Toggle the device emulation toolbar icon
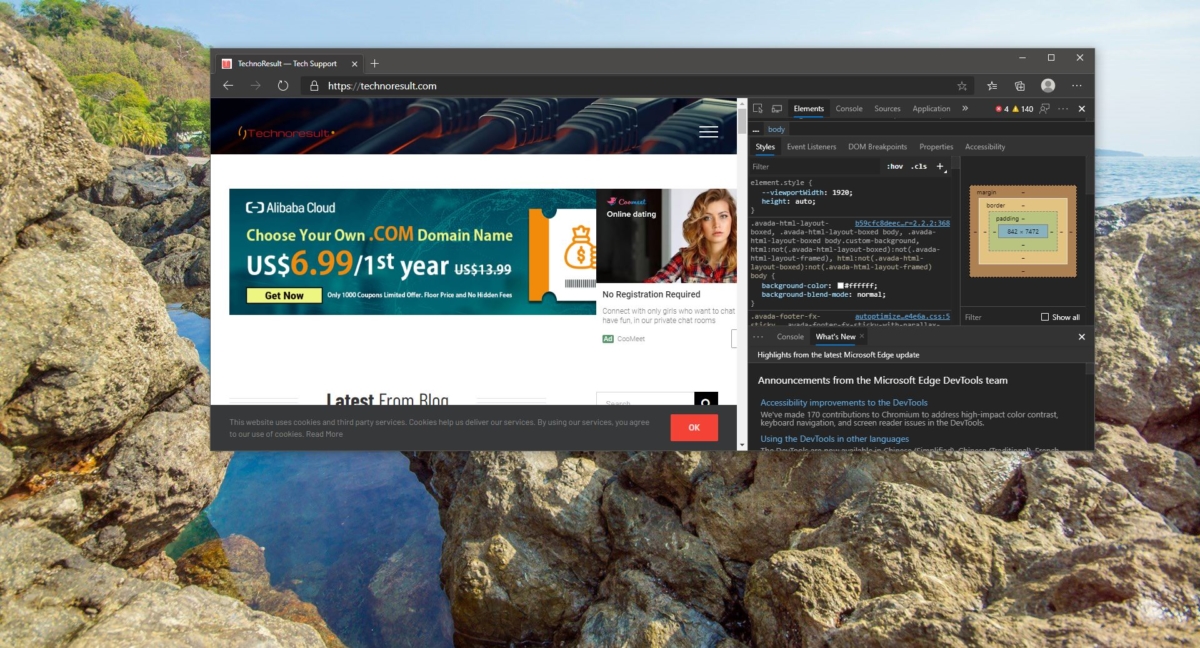Screen dimensions: 1200x648 point(778,108)
